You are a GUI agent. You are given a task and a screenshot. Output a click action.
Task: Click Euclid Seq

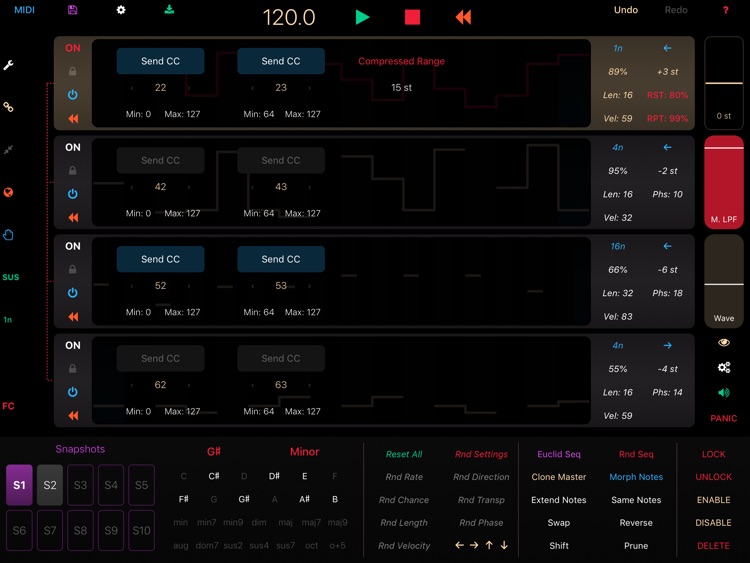coord(559,454)
